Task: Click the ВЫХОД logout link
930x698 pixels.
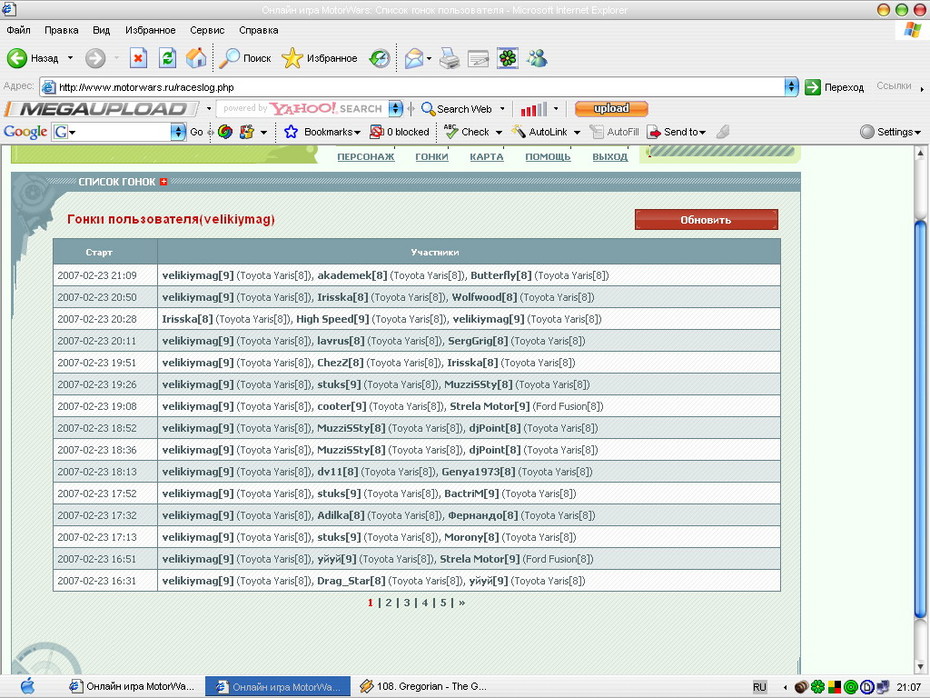Action: click(x=610, y=157)
